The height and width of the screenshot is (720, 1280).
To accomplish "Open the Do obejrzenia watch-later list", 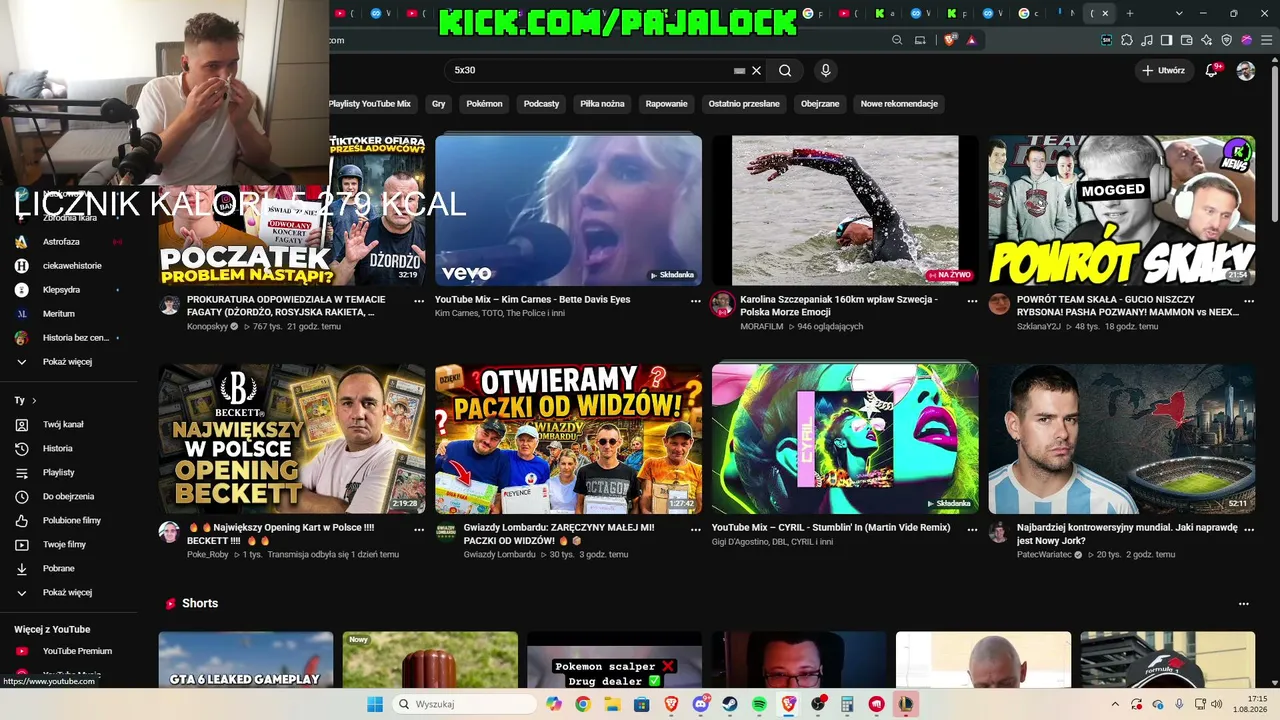I will [68, 496].
